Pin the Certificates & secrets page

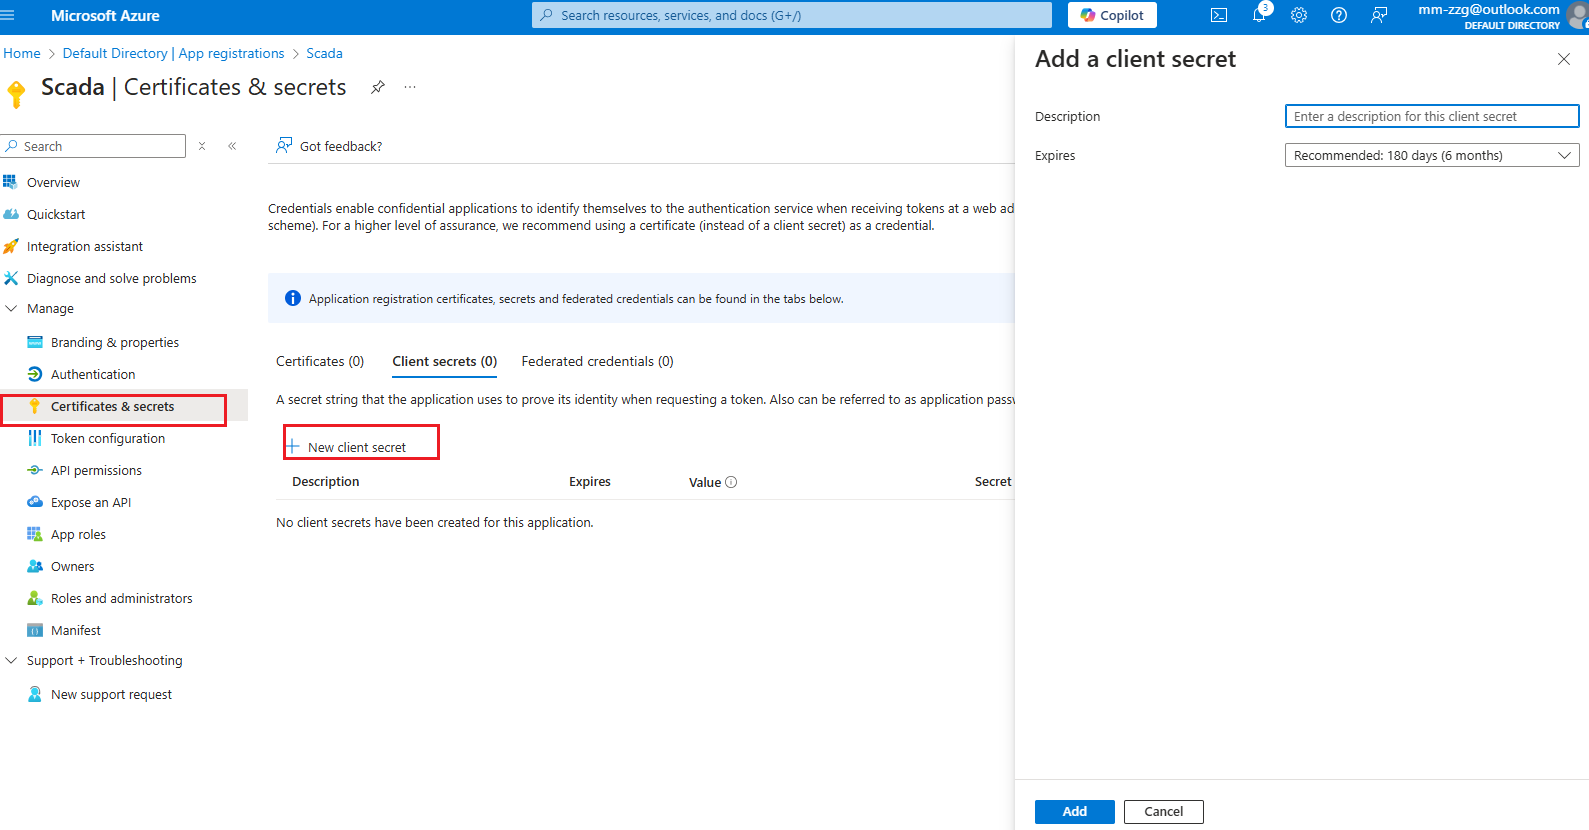click(378, 87)
